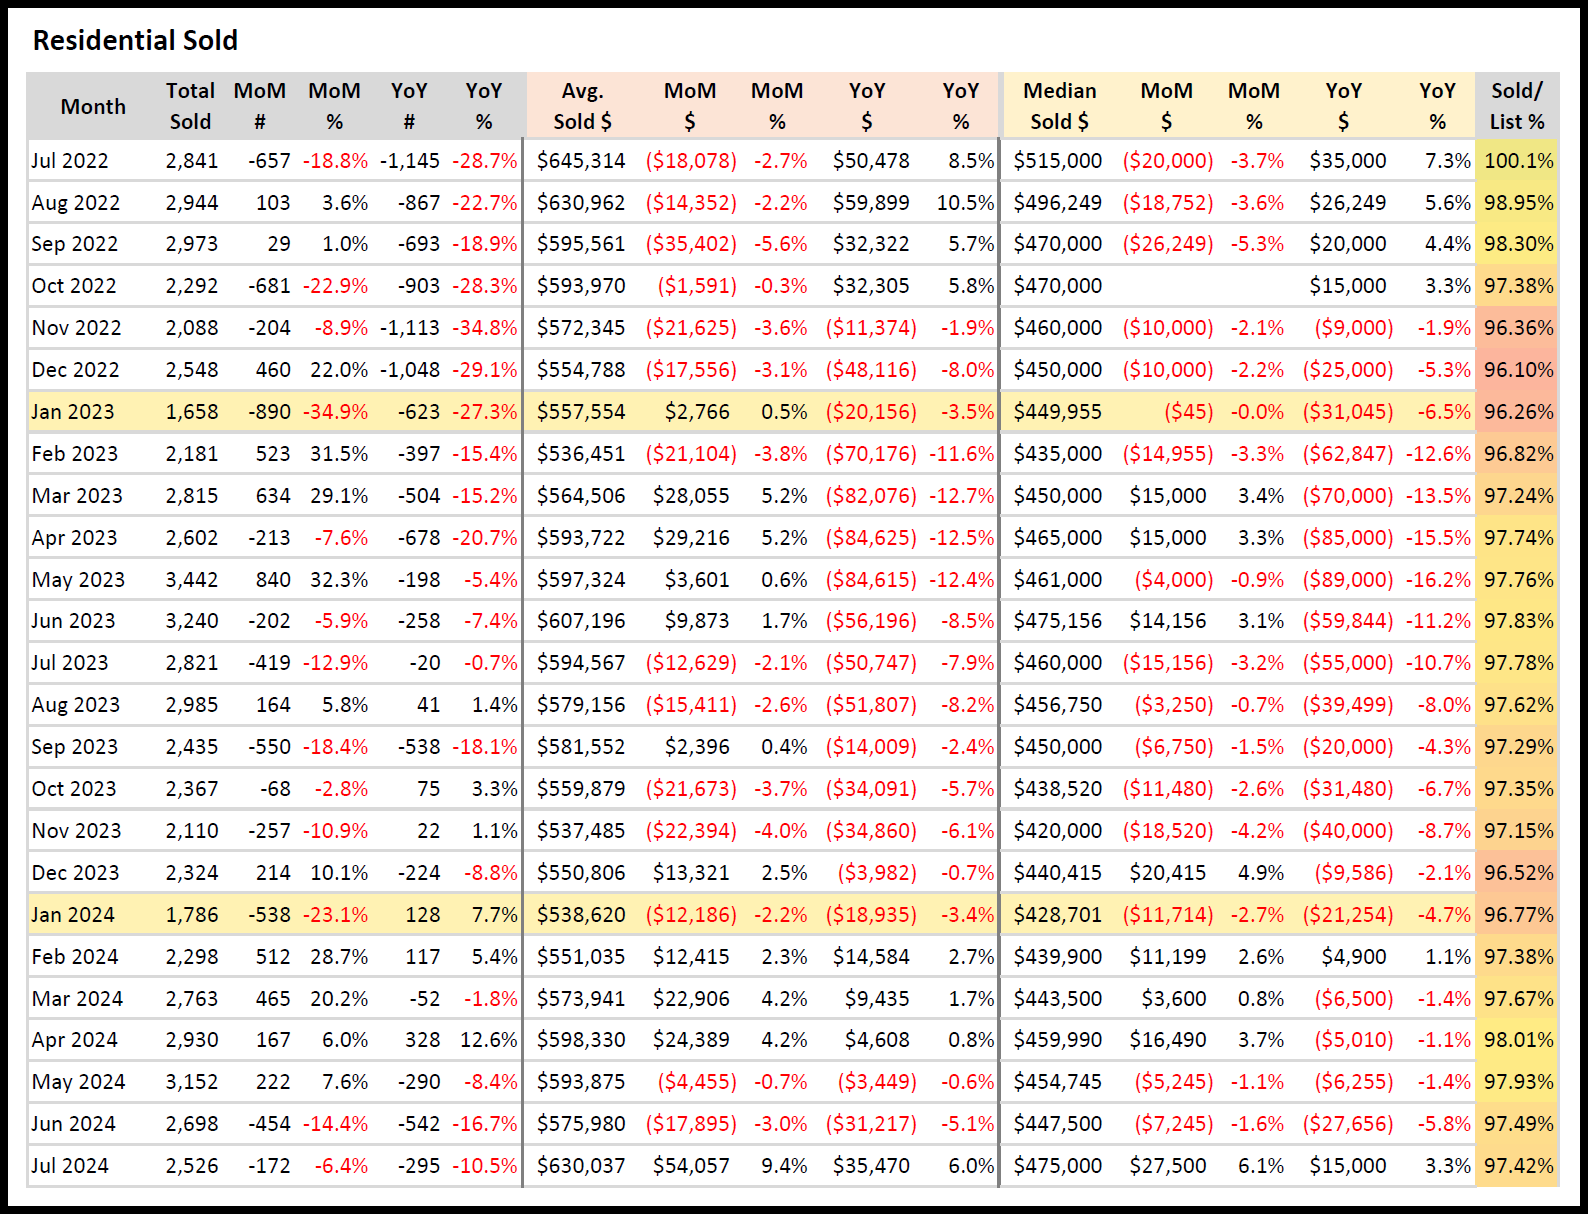1588x1214 pixels.
Task: Select the Total Sold column header
Action: click(190, 106)
